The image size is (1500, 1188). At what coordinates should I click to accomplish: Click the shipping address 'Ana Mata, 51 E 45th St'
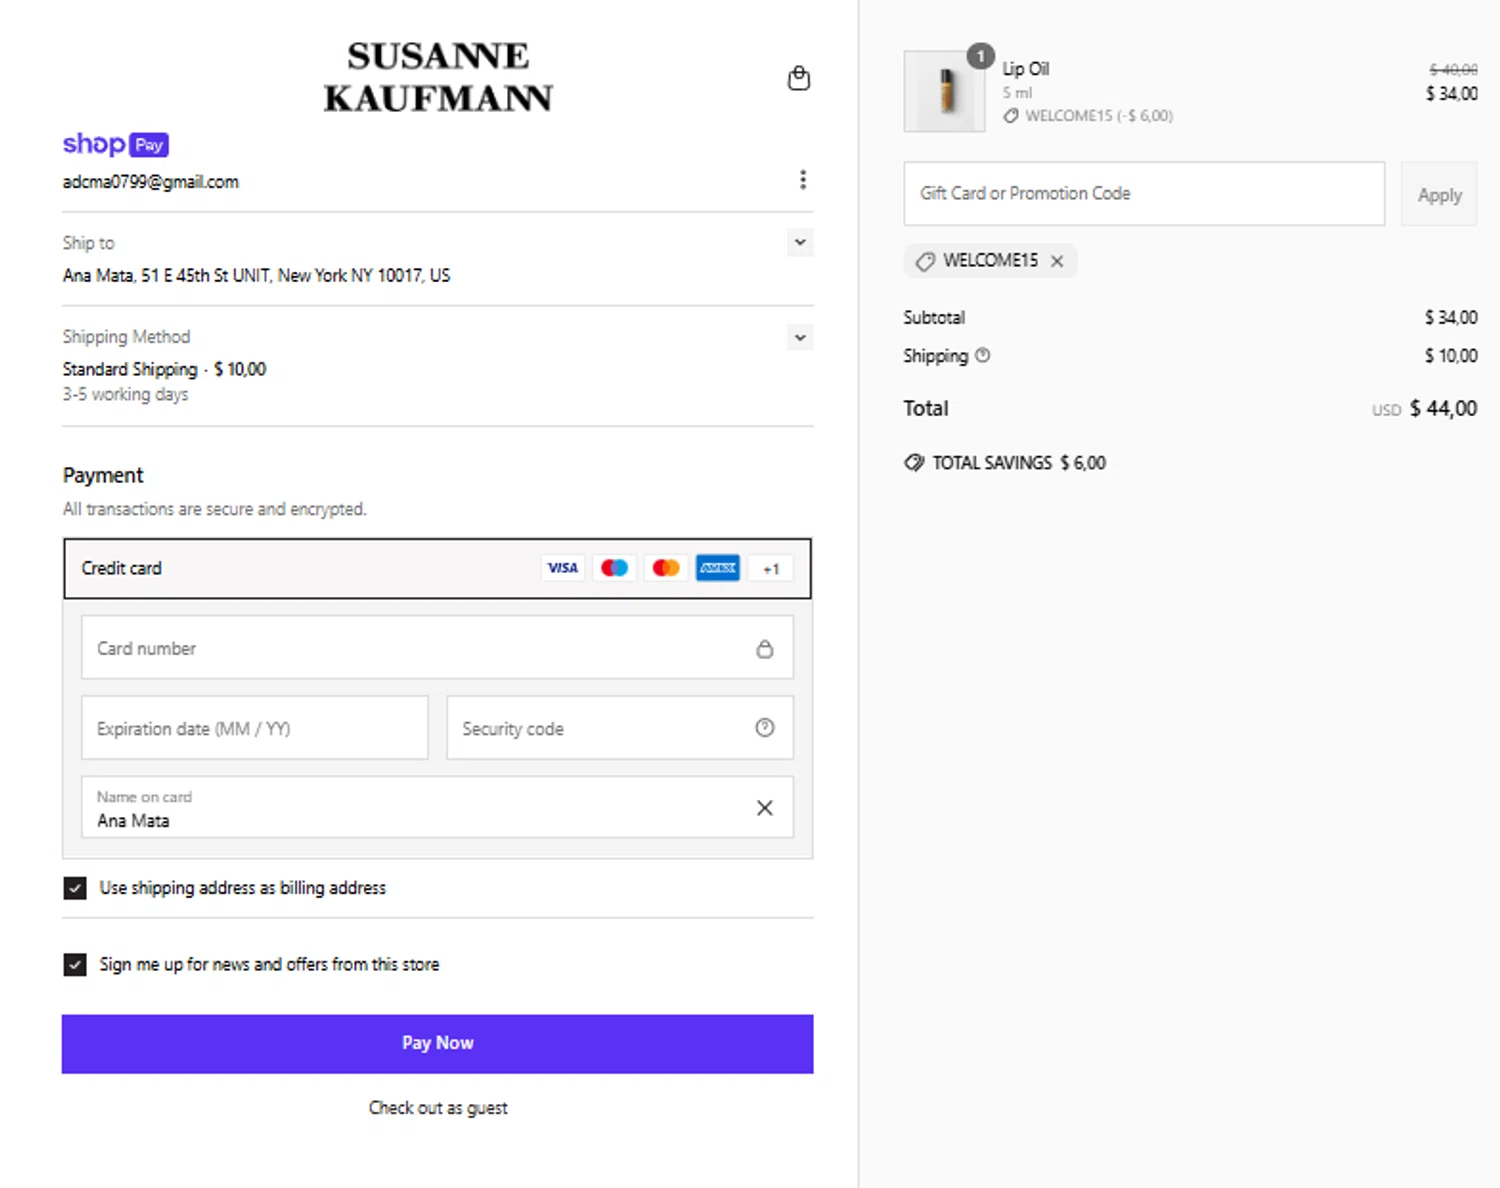click(x=256, y=275)
